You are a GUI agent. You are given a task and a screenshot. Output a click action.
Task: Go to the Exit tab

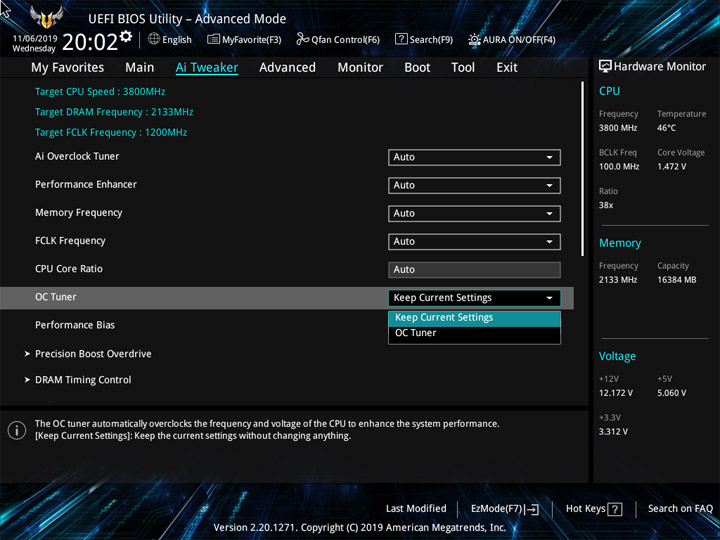[507, 68]
